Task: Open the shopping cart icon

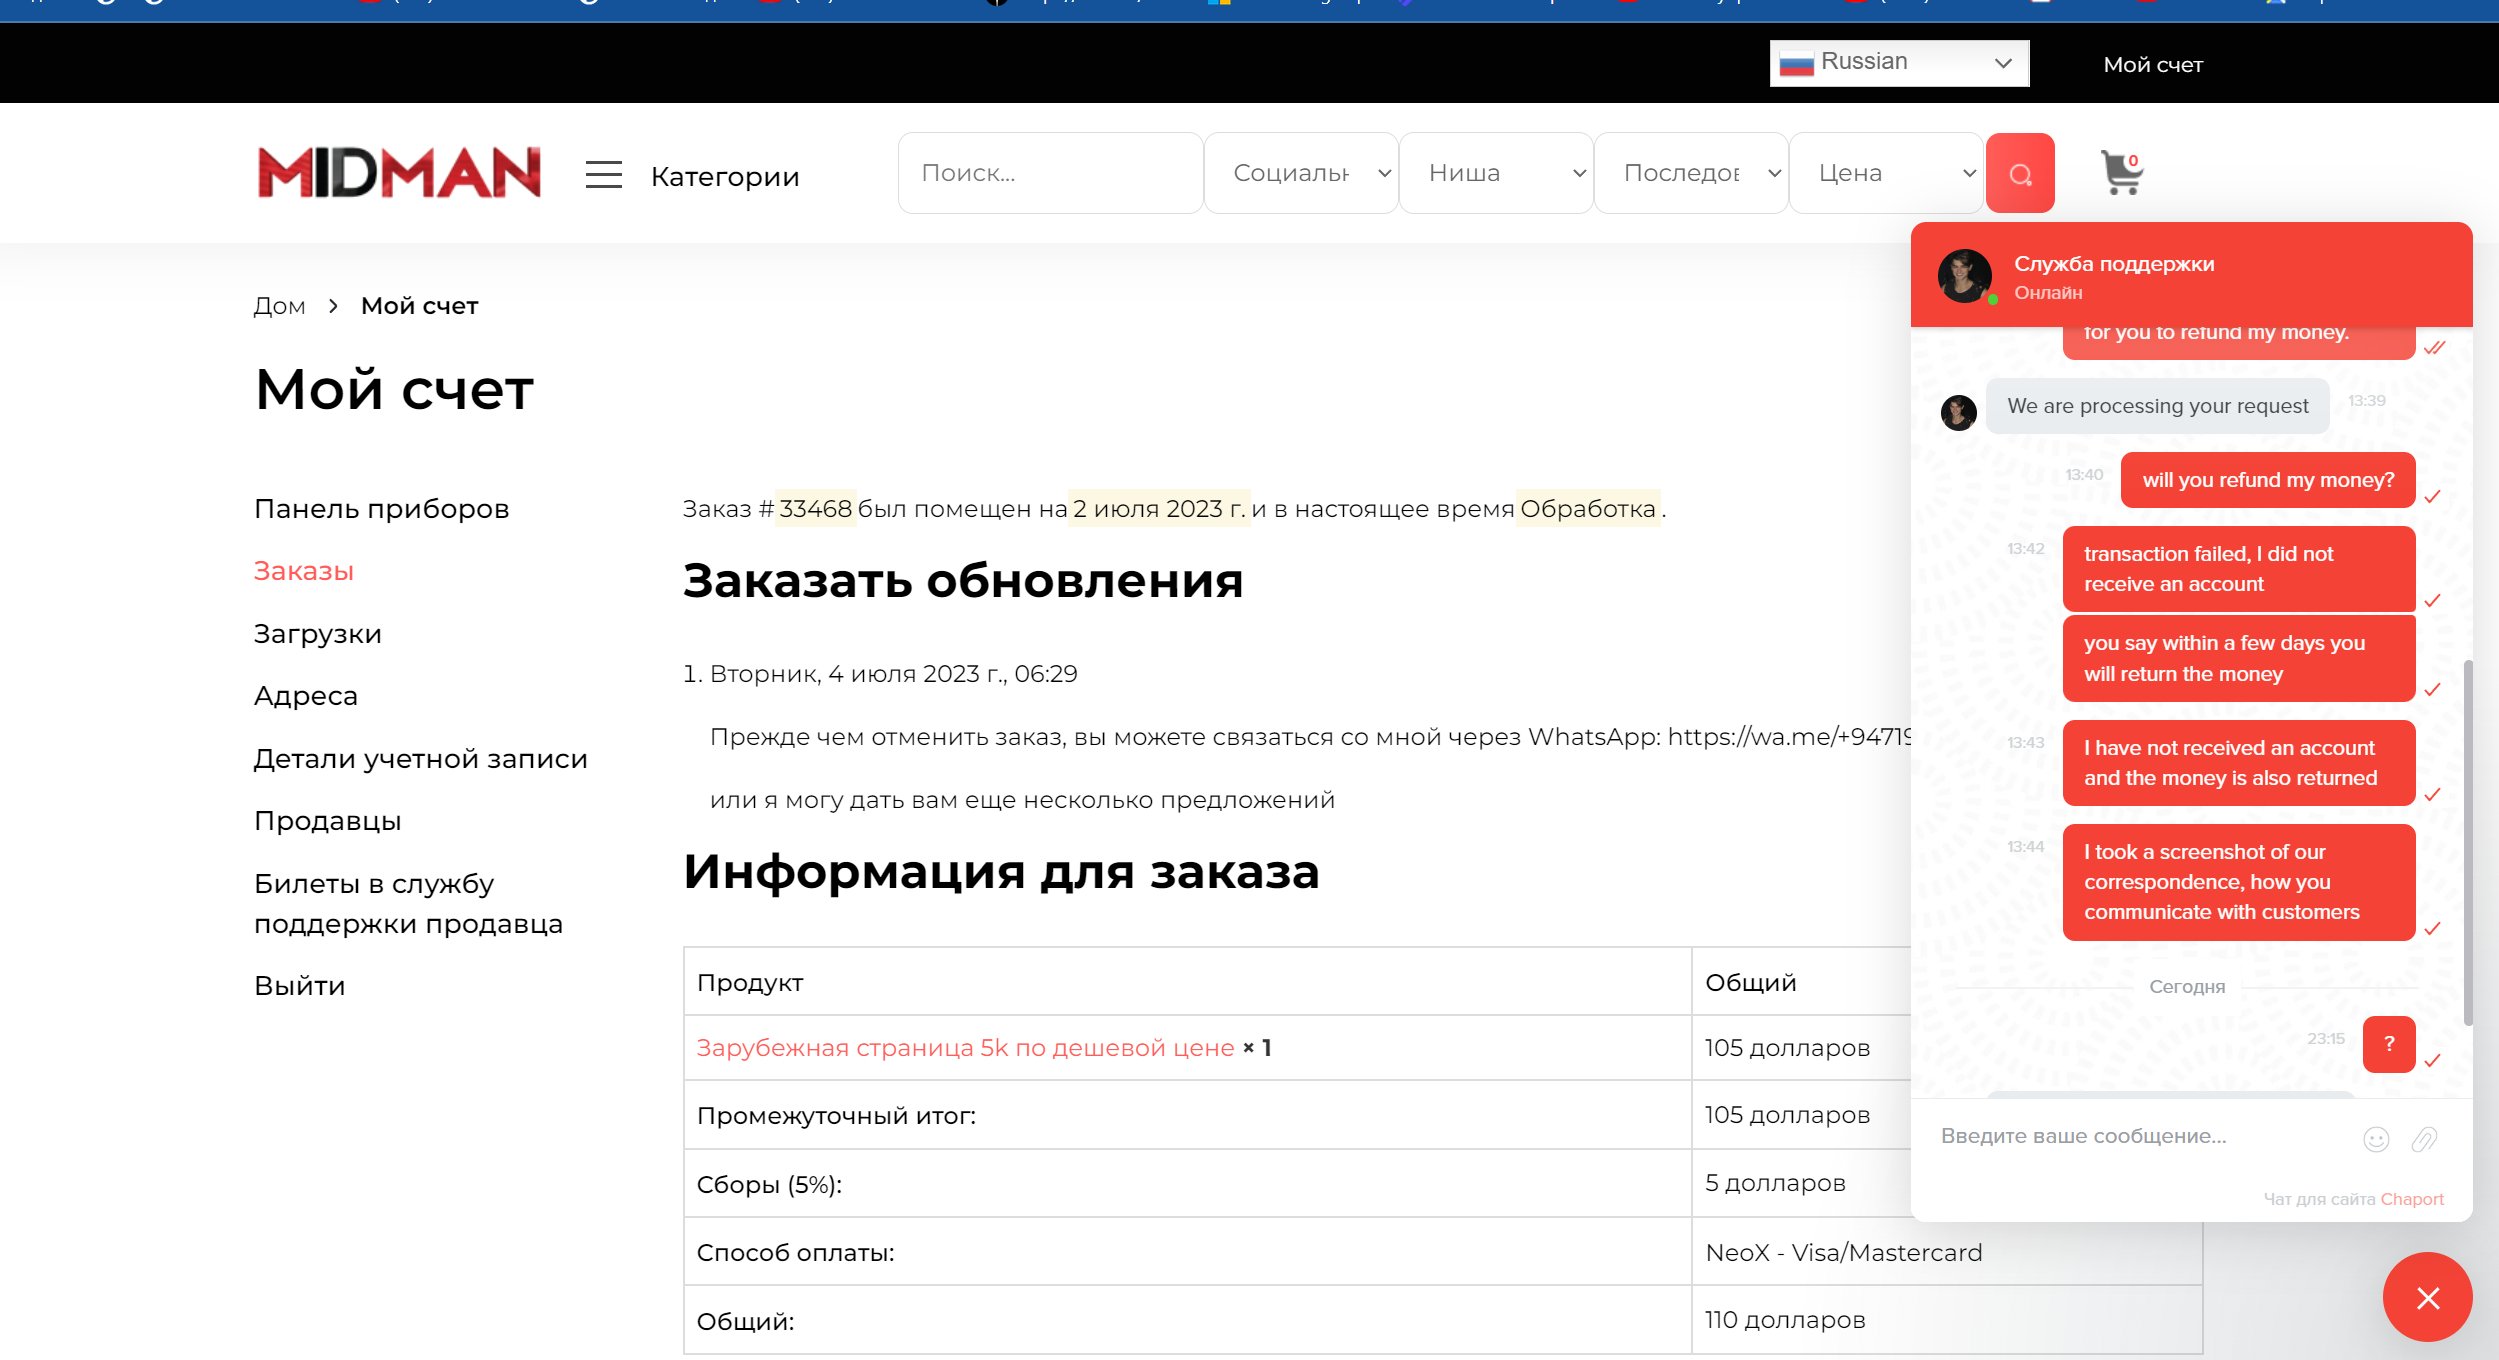Action: [x=2121, y=173]
